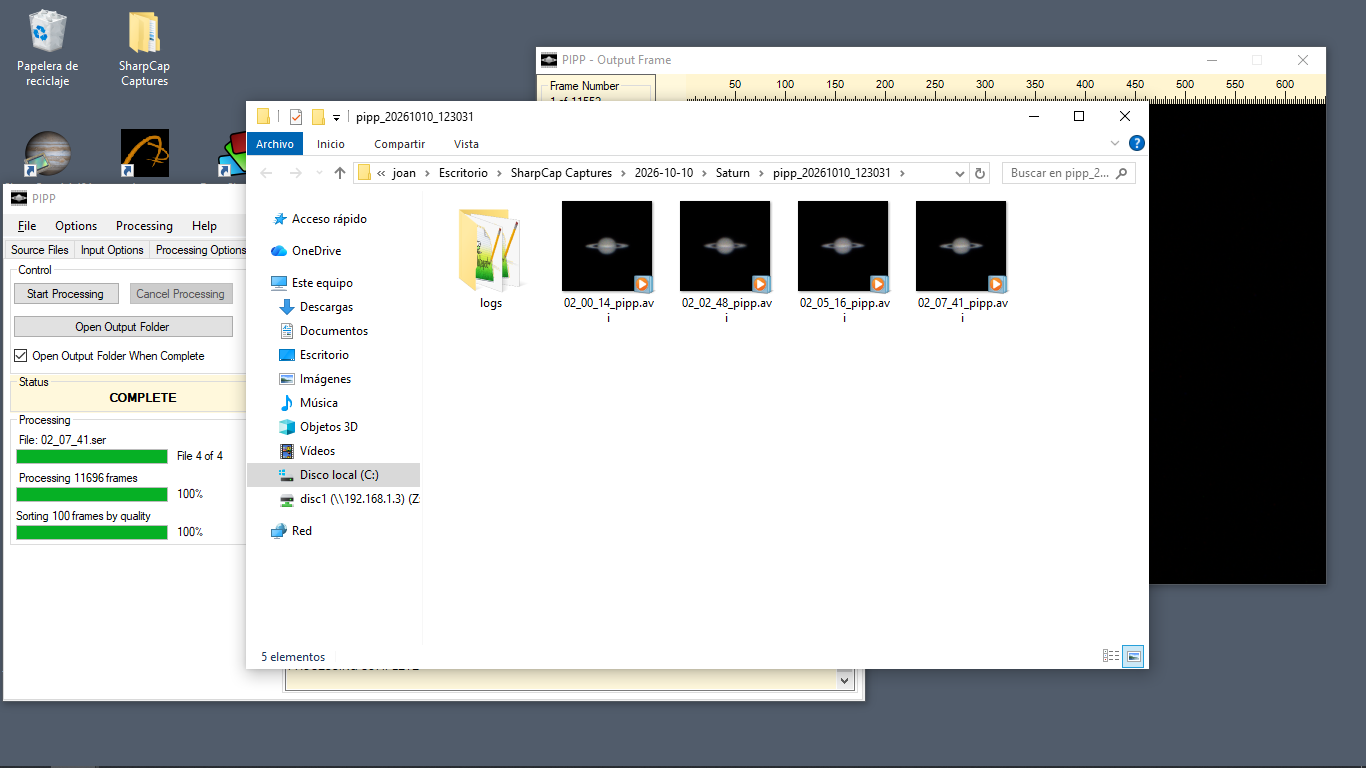Click the PIPP log scrollbar down arrow
Image resolution: width=1366 pixels, height=768 pixels.
pyautogui.click(x=845, y=681)
